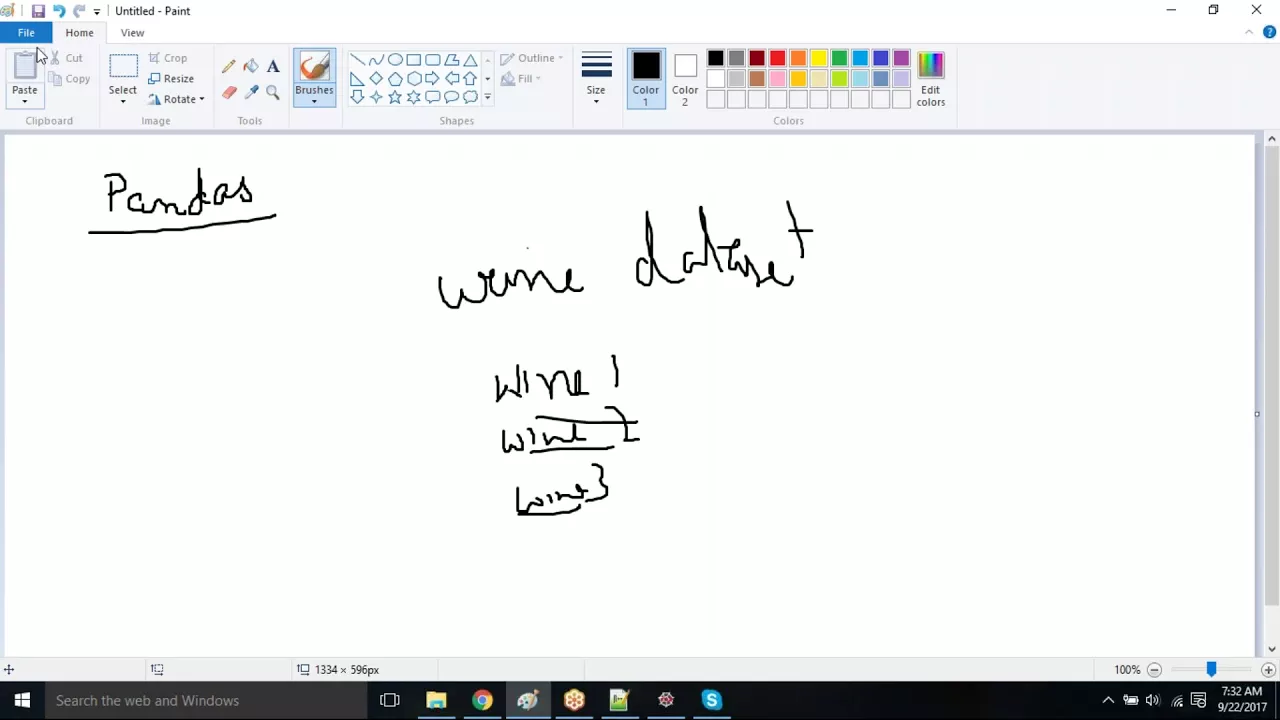Select the Color picker eyedropper tool
The height and width of the screenshot is (720, 1280).
click(x=251, y=92)
